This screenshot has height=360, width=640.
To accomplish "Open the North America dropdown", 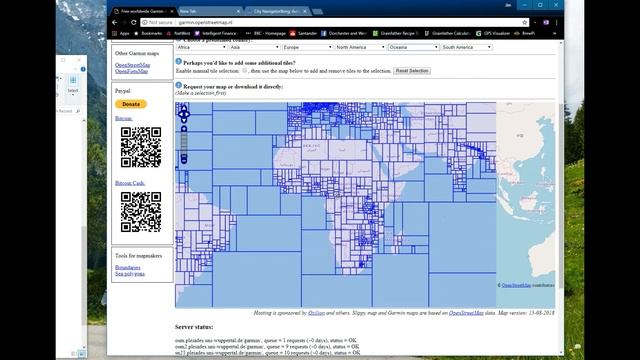I will click(x=360, y=47).
